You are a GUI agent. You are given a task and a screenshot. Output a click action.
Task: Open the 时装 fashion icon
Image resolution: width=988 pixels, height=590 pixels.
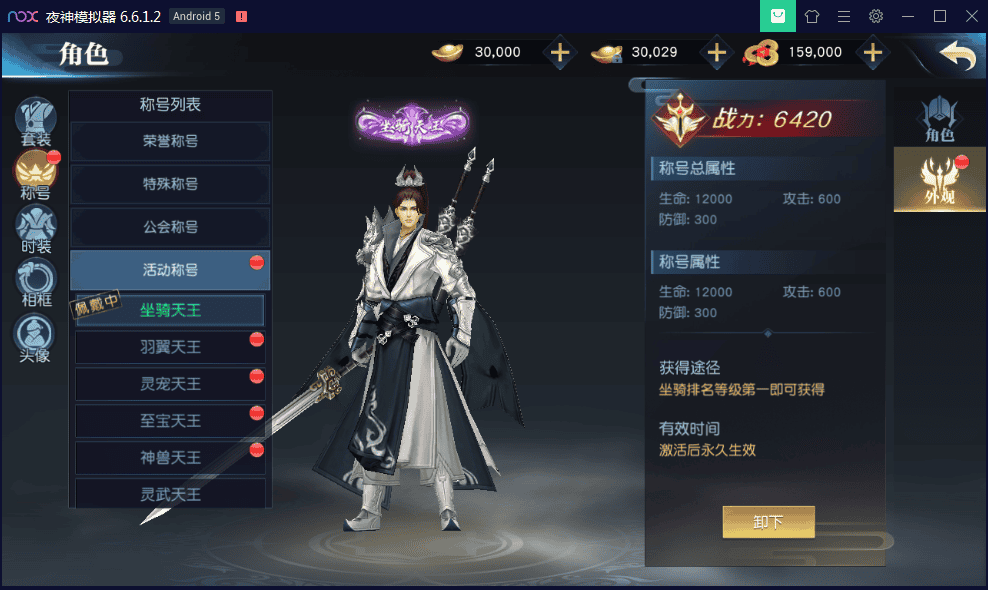(x=36, y=228)
